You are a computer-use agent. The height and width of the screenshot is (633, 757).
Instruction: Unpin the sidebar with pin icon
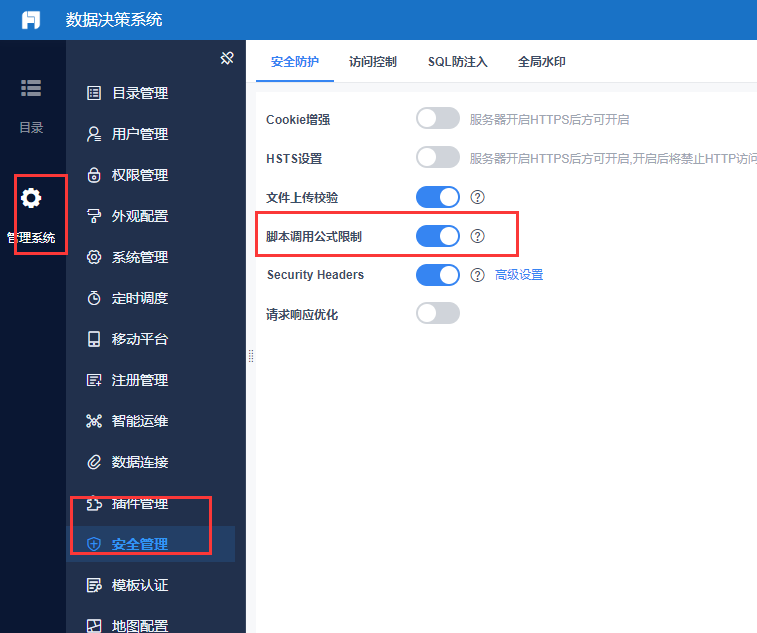coord(227,58)
